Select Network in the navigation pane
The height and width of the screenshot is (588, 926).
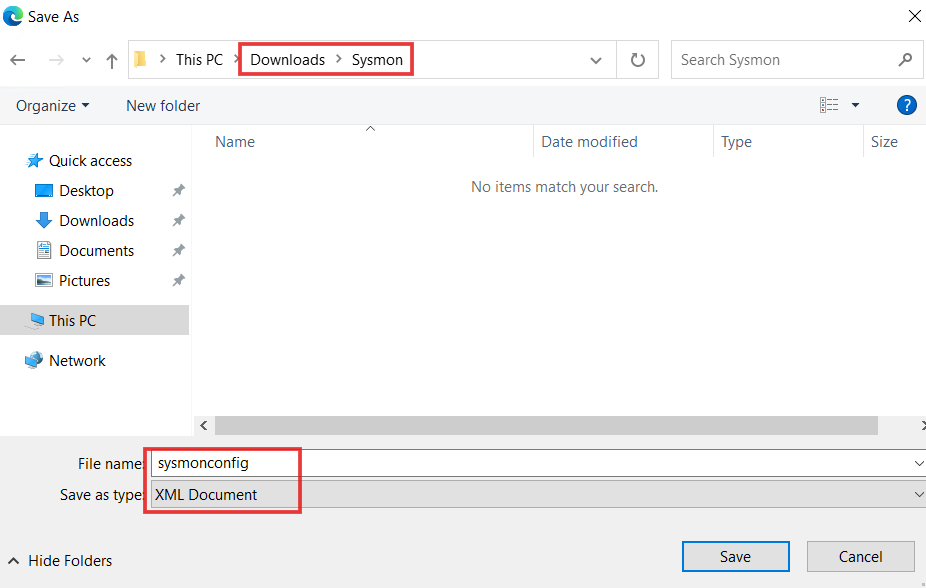pyautogui.click(x=77, y=361)
